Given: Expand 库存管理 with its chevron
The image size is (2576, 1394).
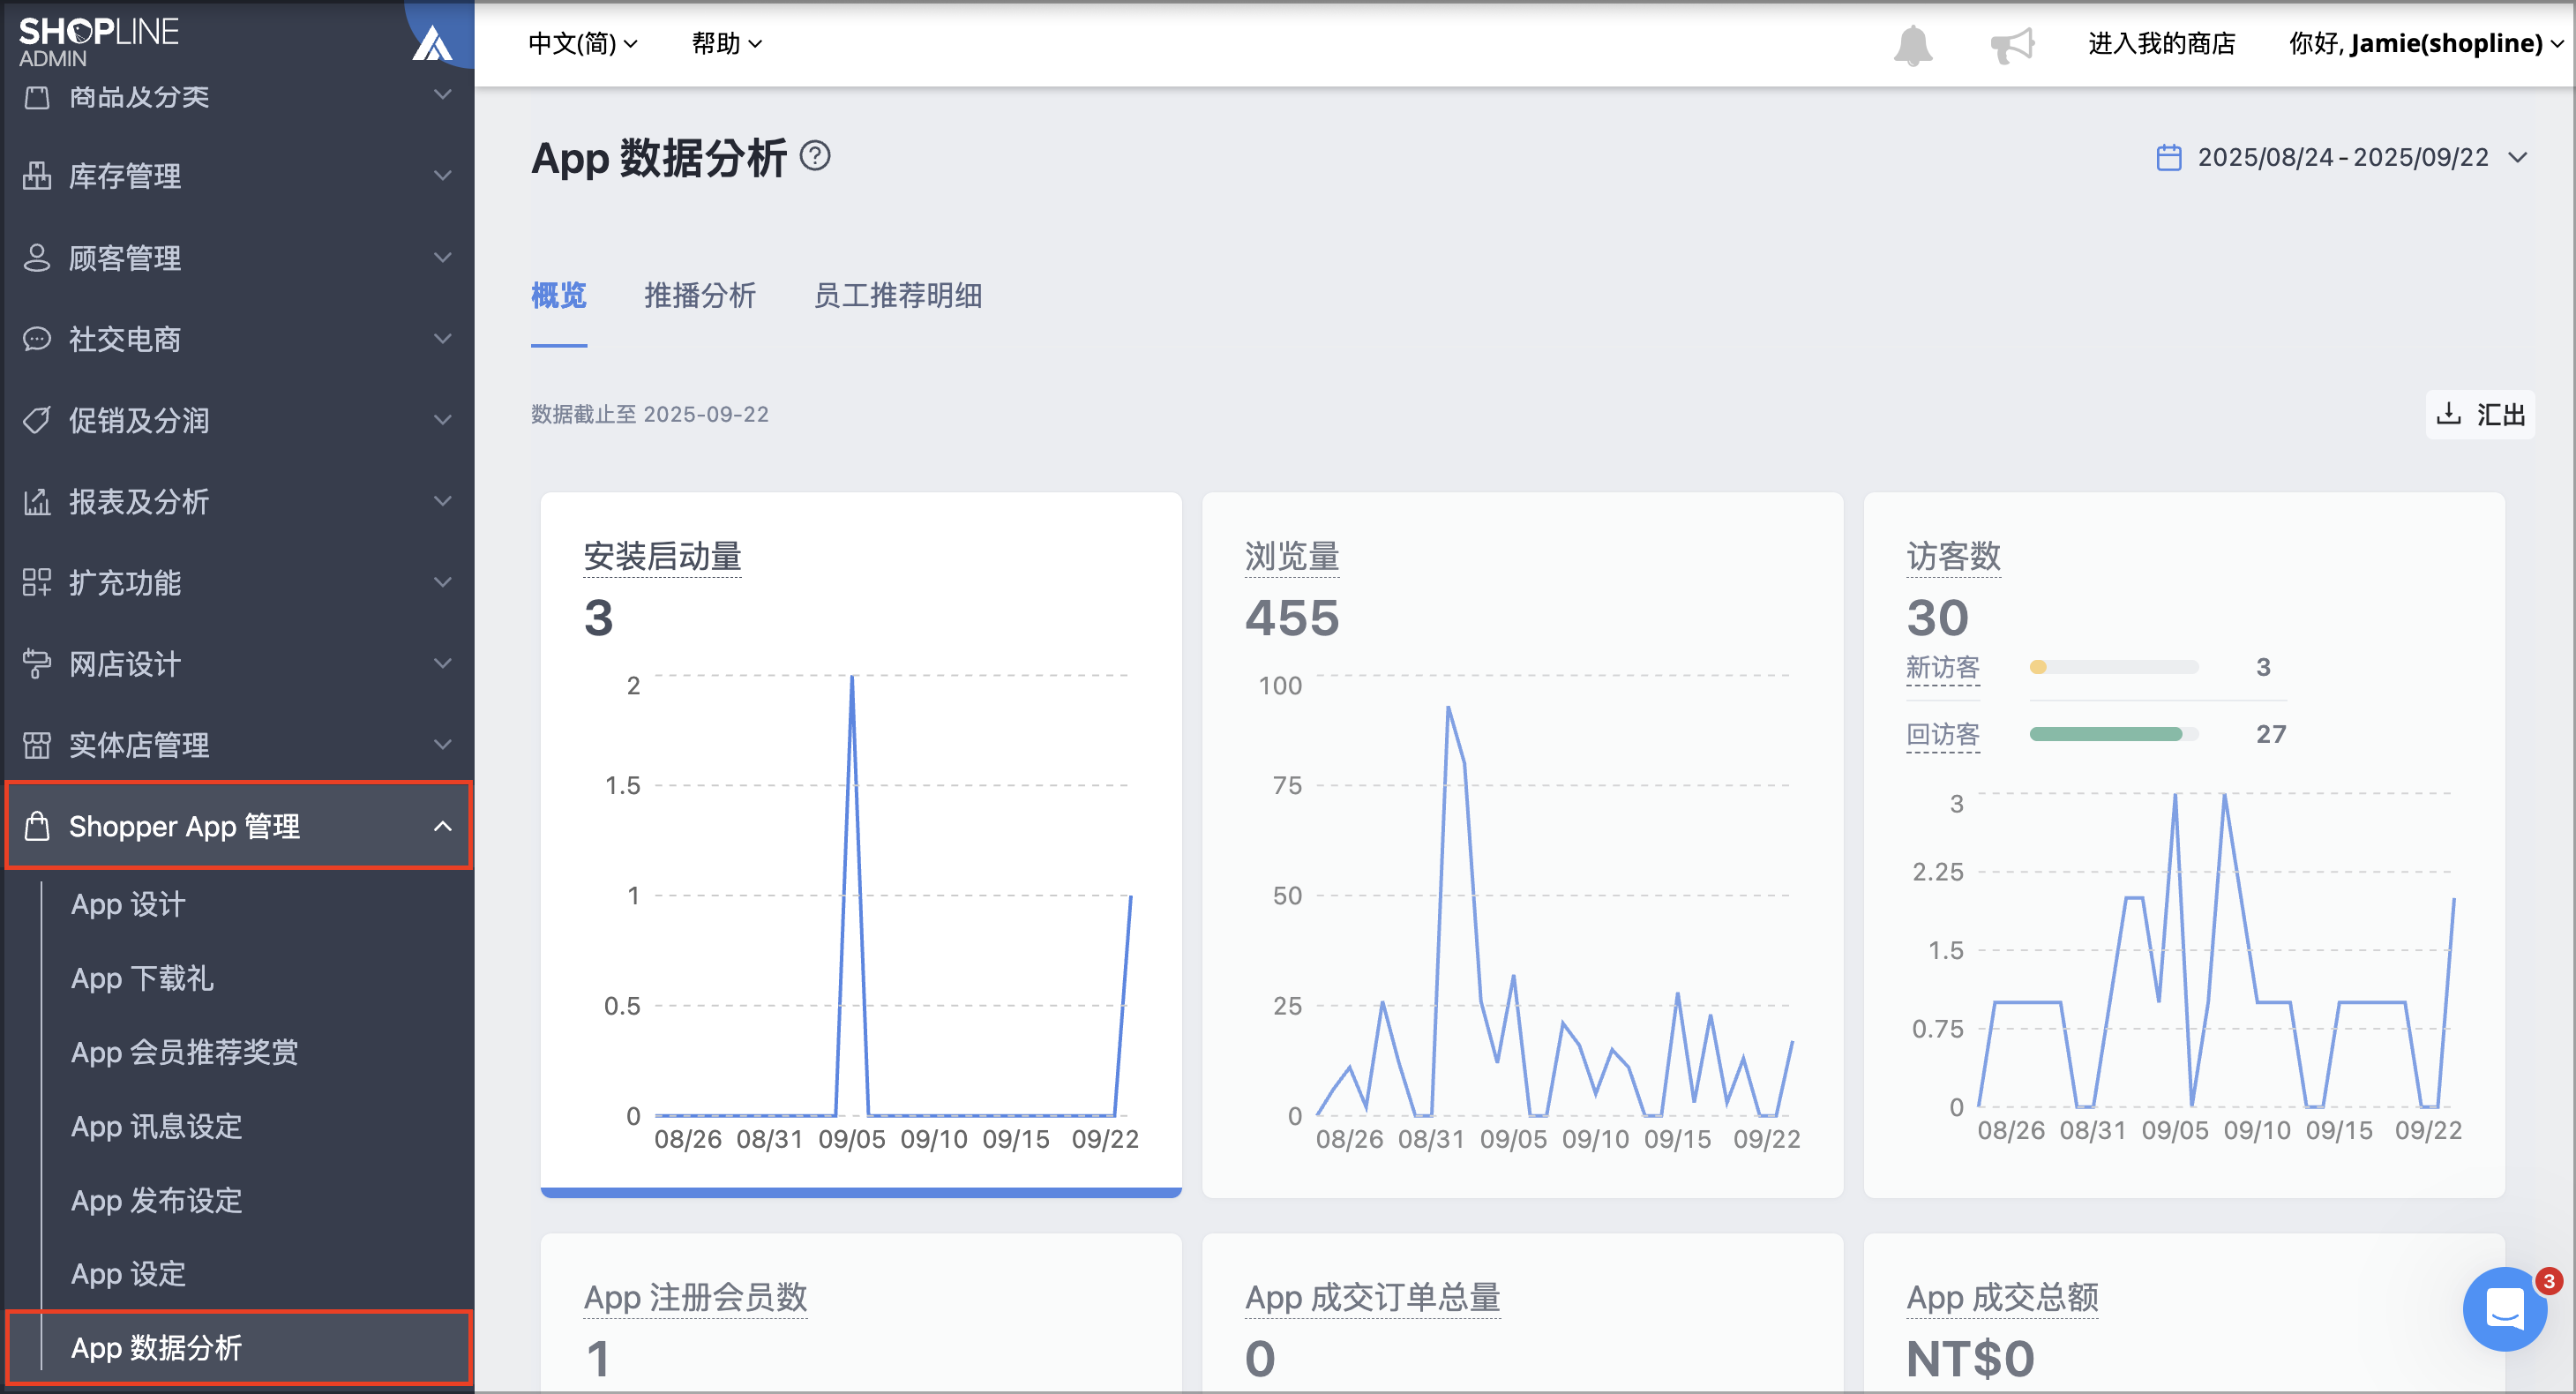Looking at the screenshot, I should click(442, 176).
